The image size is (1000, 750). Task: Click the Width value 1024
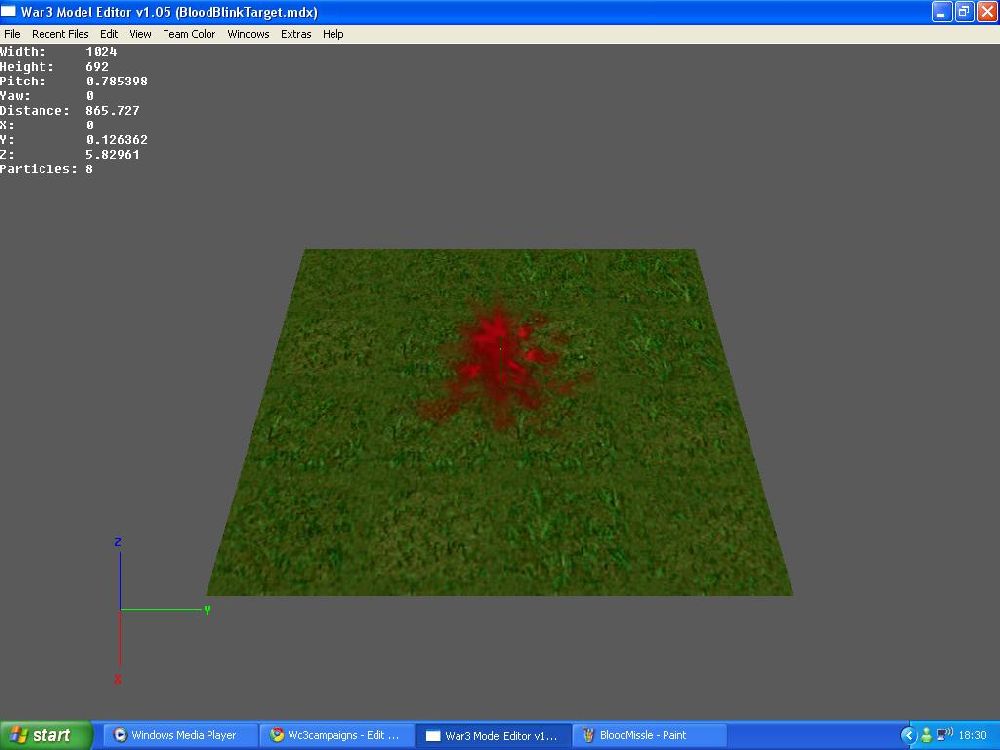[101, 52]
